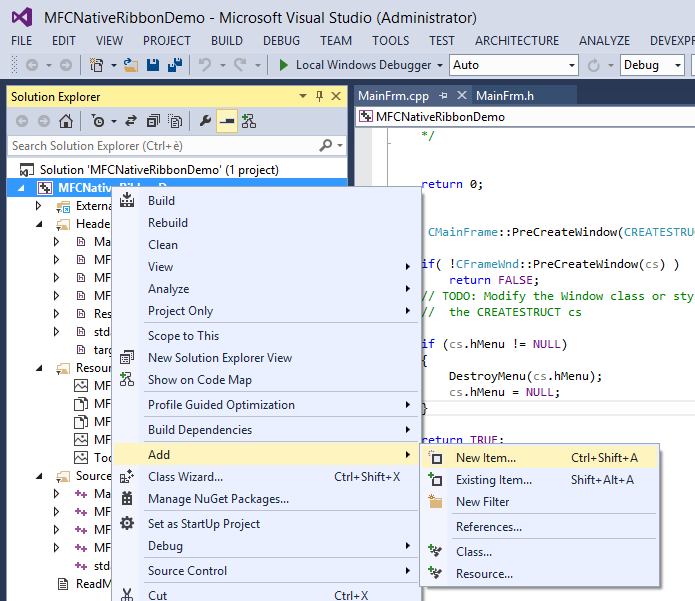Open the search options dropdown arrow

pos(340,145)
